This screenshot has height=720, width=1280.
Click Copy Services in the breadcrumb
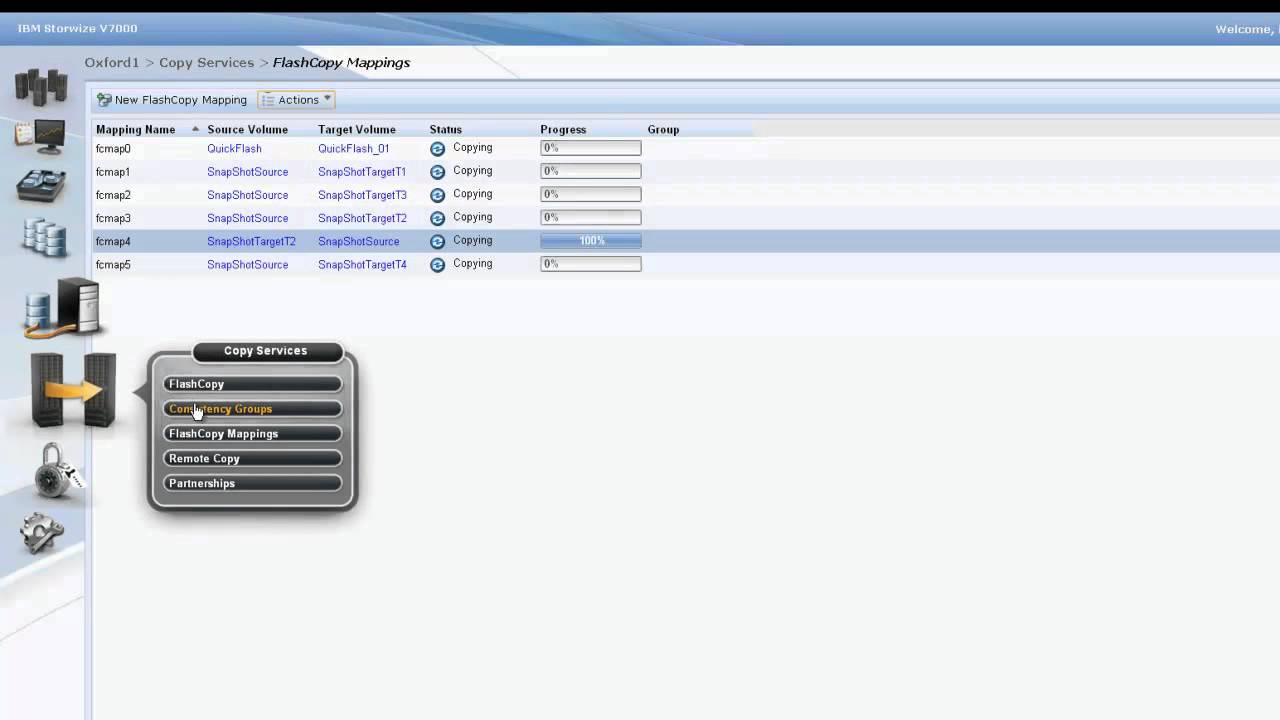pyautogui.click(x=206, y=62)
